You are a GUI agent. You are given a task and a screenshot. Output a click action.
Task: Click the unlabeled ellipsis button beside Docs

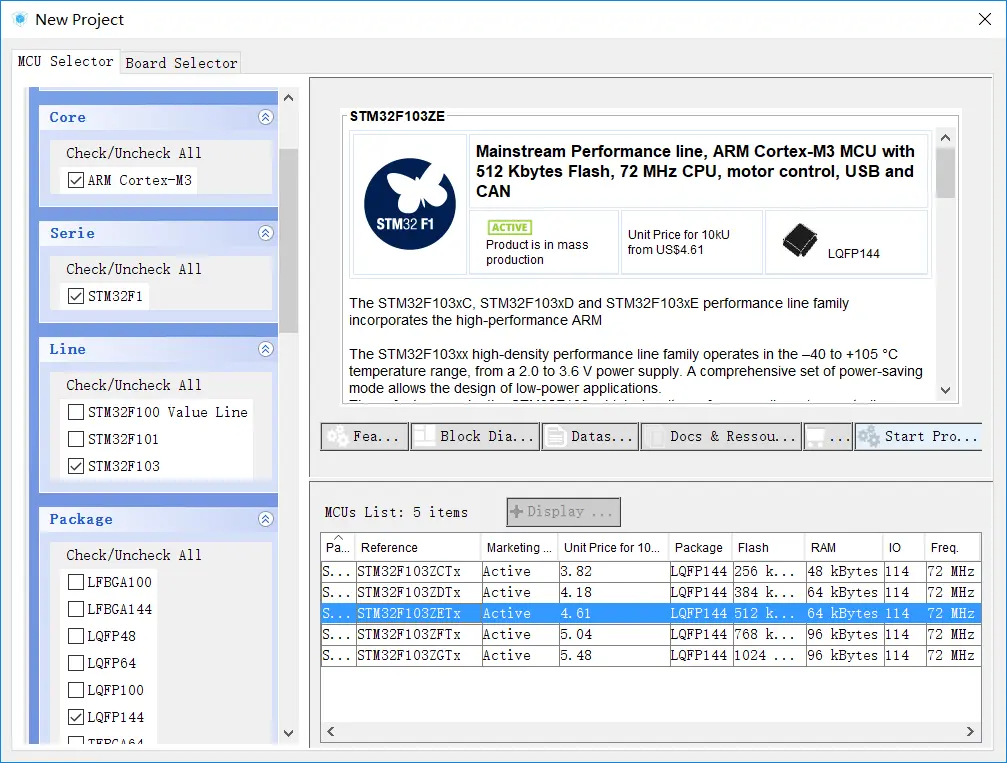tap(828, 437)
